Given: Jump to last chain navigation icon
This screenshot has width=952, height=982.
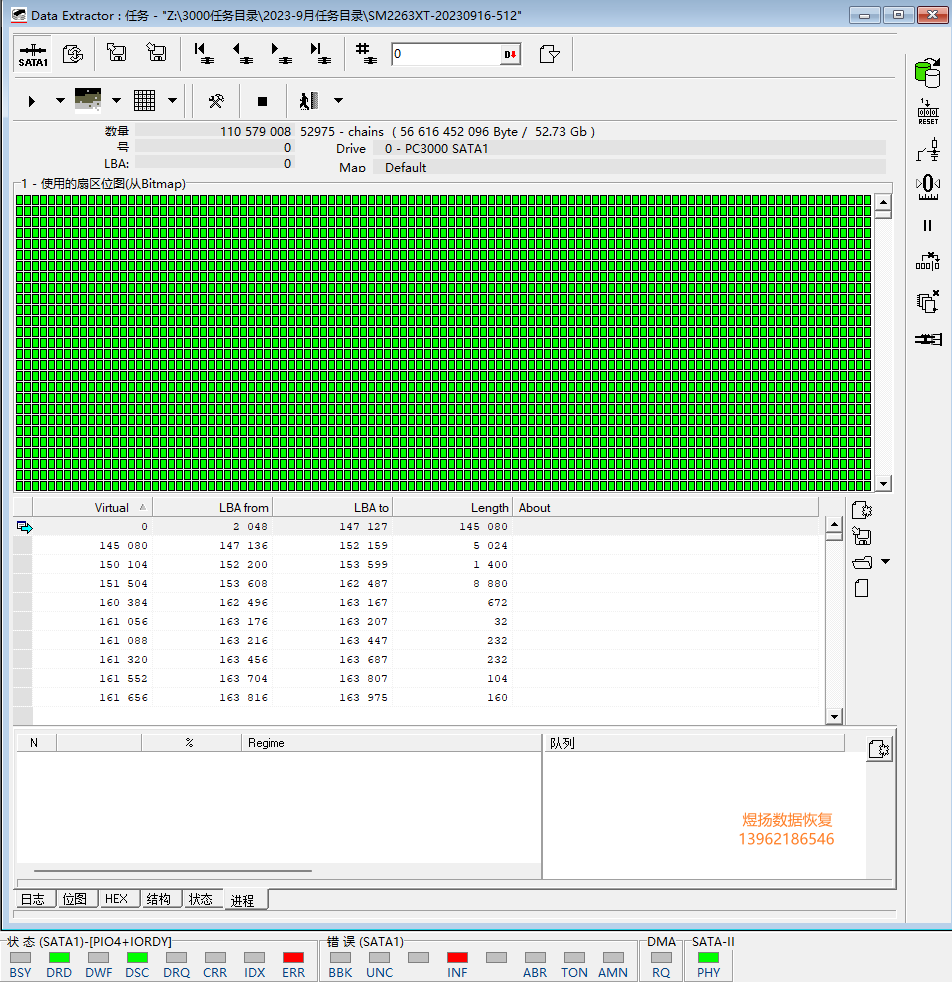Looking at the screenshot, I should tap(320, 53).
